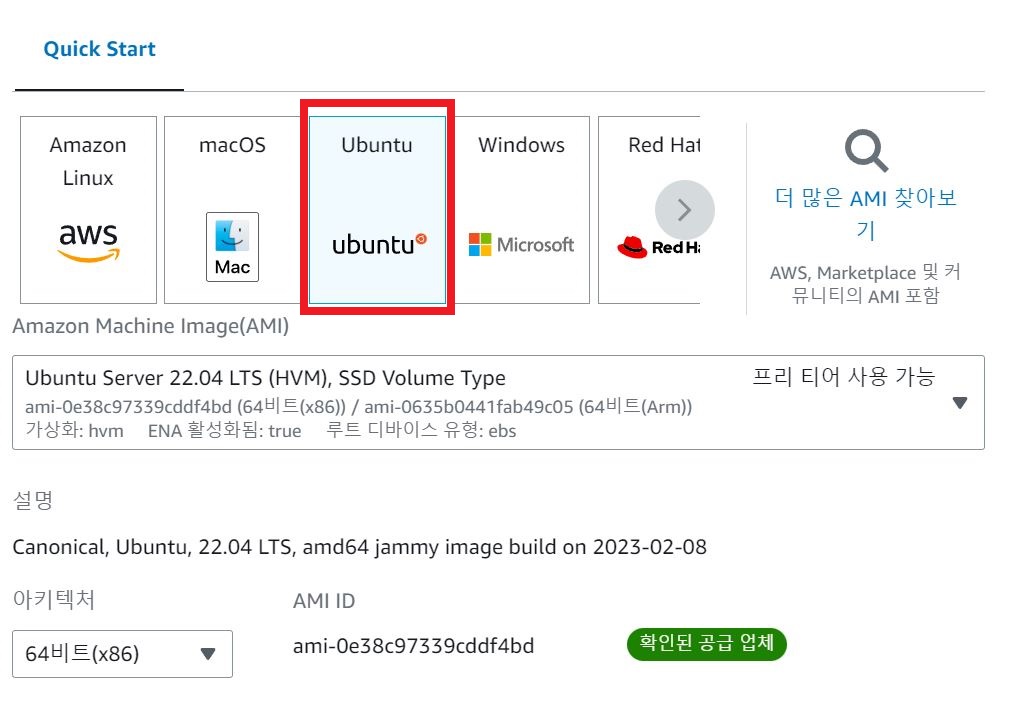This screenshot has width=1009, height=704.
Task: Select the Amazon Linux AMI card
Action: [x=88, y=210]
